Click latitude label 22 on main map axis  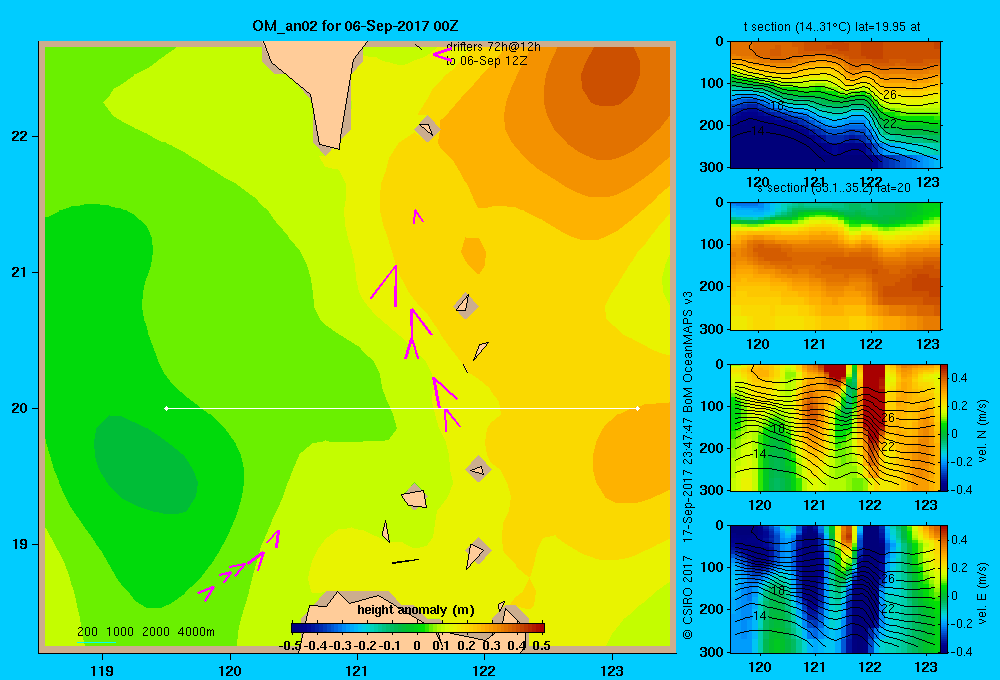click(x=20, y=137)
